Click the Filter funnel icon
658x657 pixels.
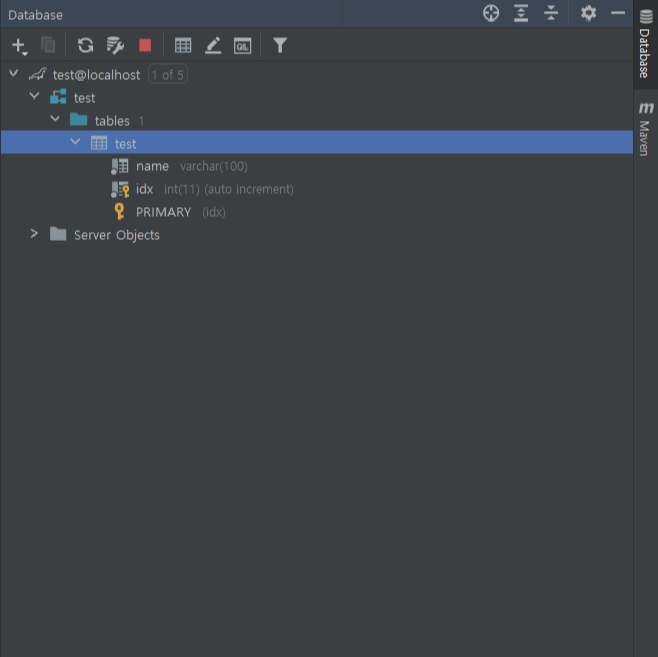tap(280, 45)
